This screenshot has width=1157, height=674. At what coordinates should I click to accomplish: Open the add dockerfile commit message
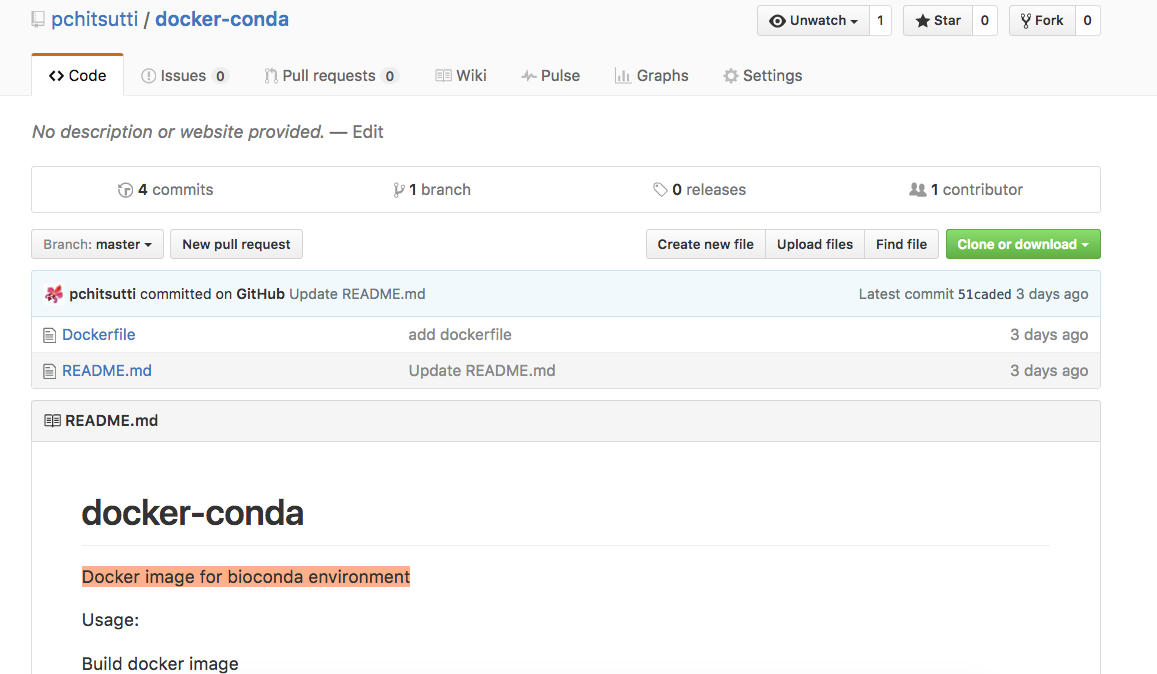click(x=460, y=334)
